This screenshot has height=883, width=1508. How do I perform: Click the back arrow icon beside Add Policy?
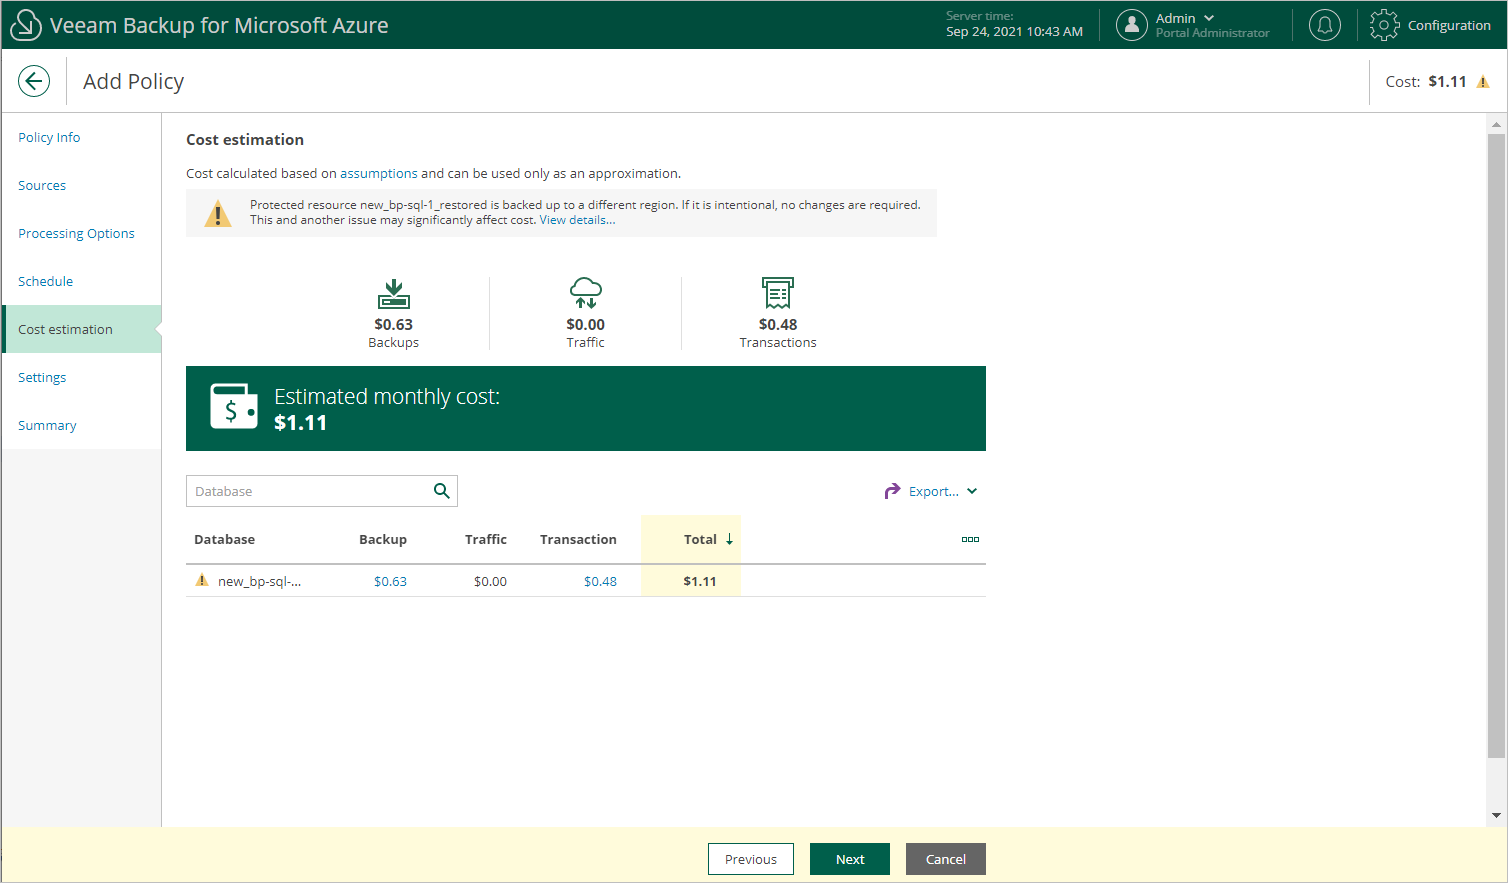coord(34,81)
